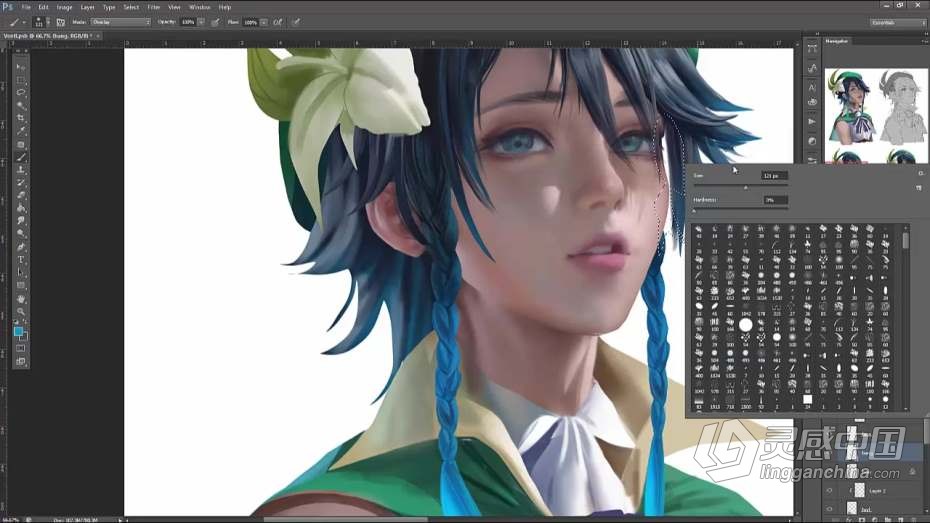
Task: Open the Edit menu
Action: pos(43,7)
